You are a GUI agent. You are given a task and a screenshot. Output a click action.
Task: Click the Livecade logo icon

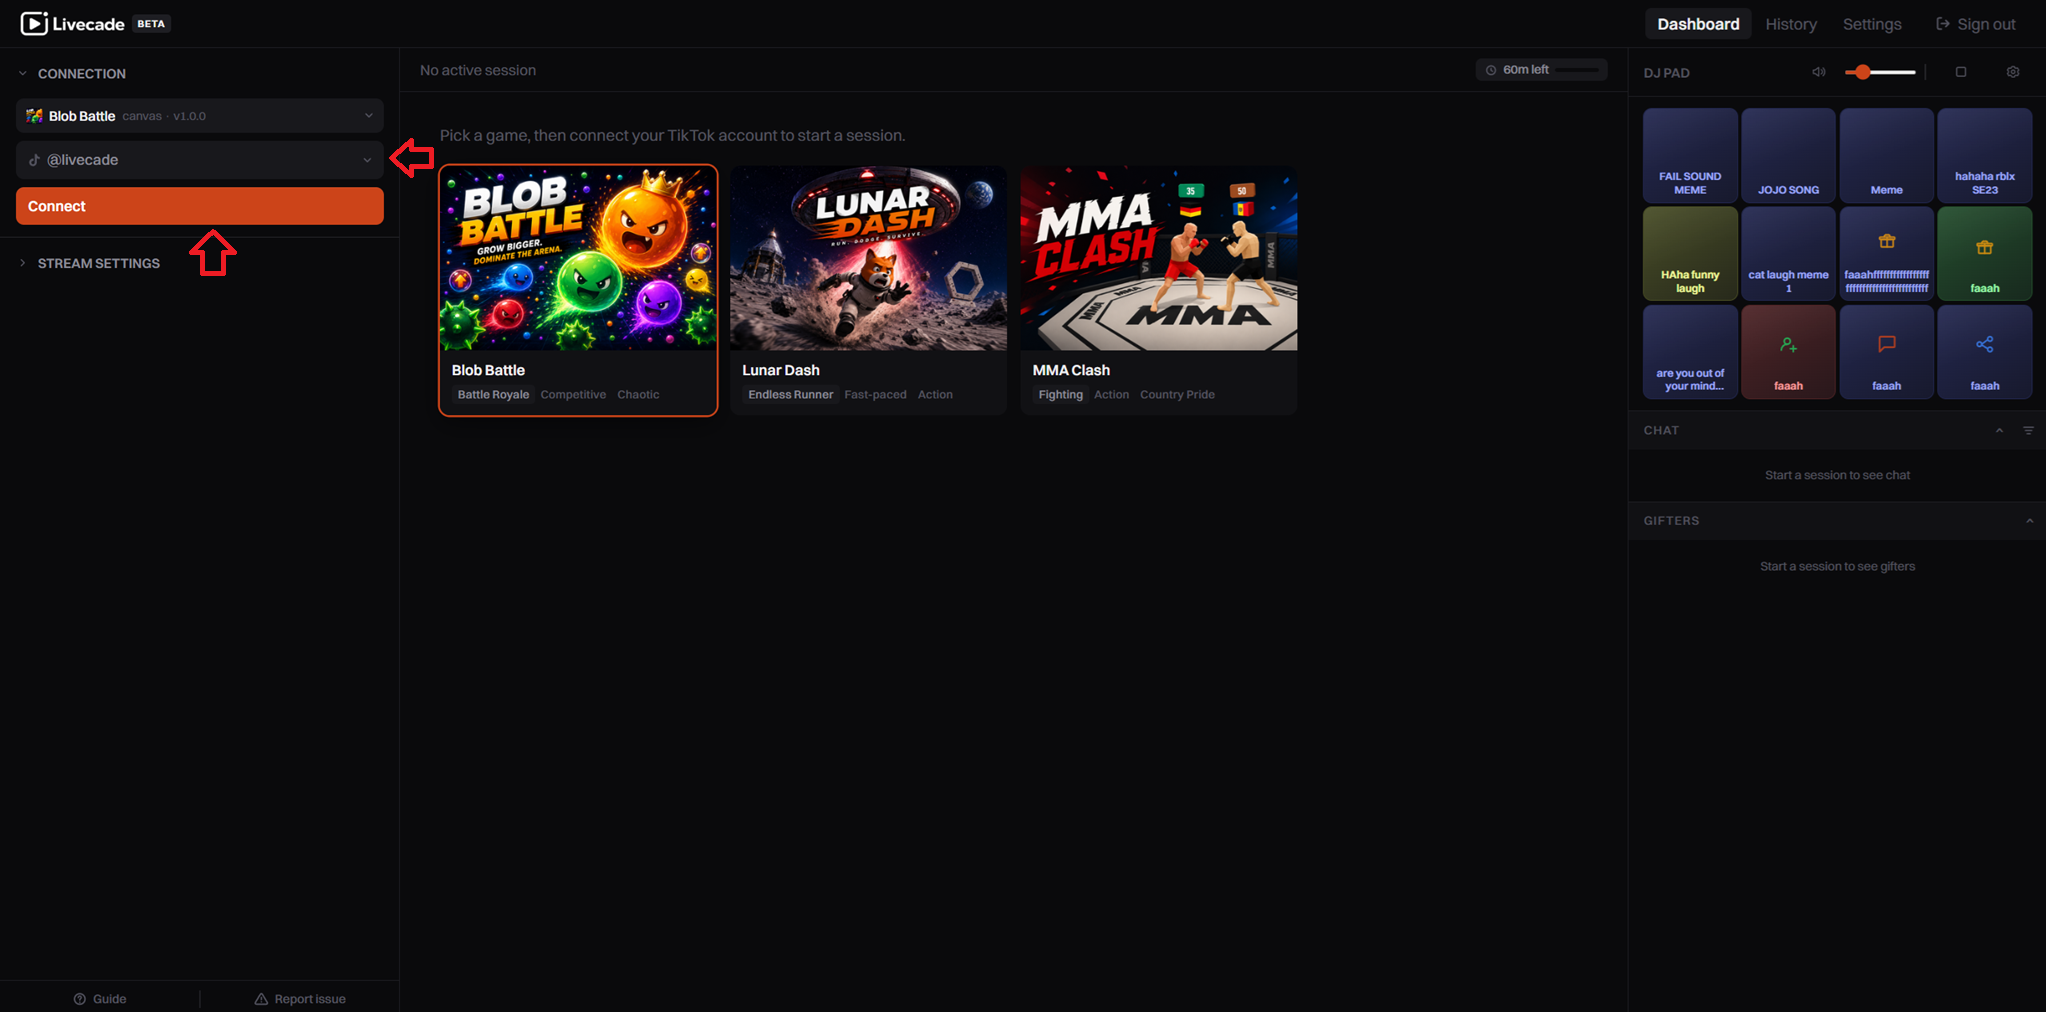(34, 23)
